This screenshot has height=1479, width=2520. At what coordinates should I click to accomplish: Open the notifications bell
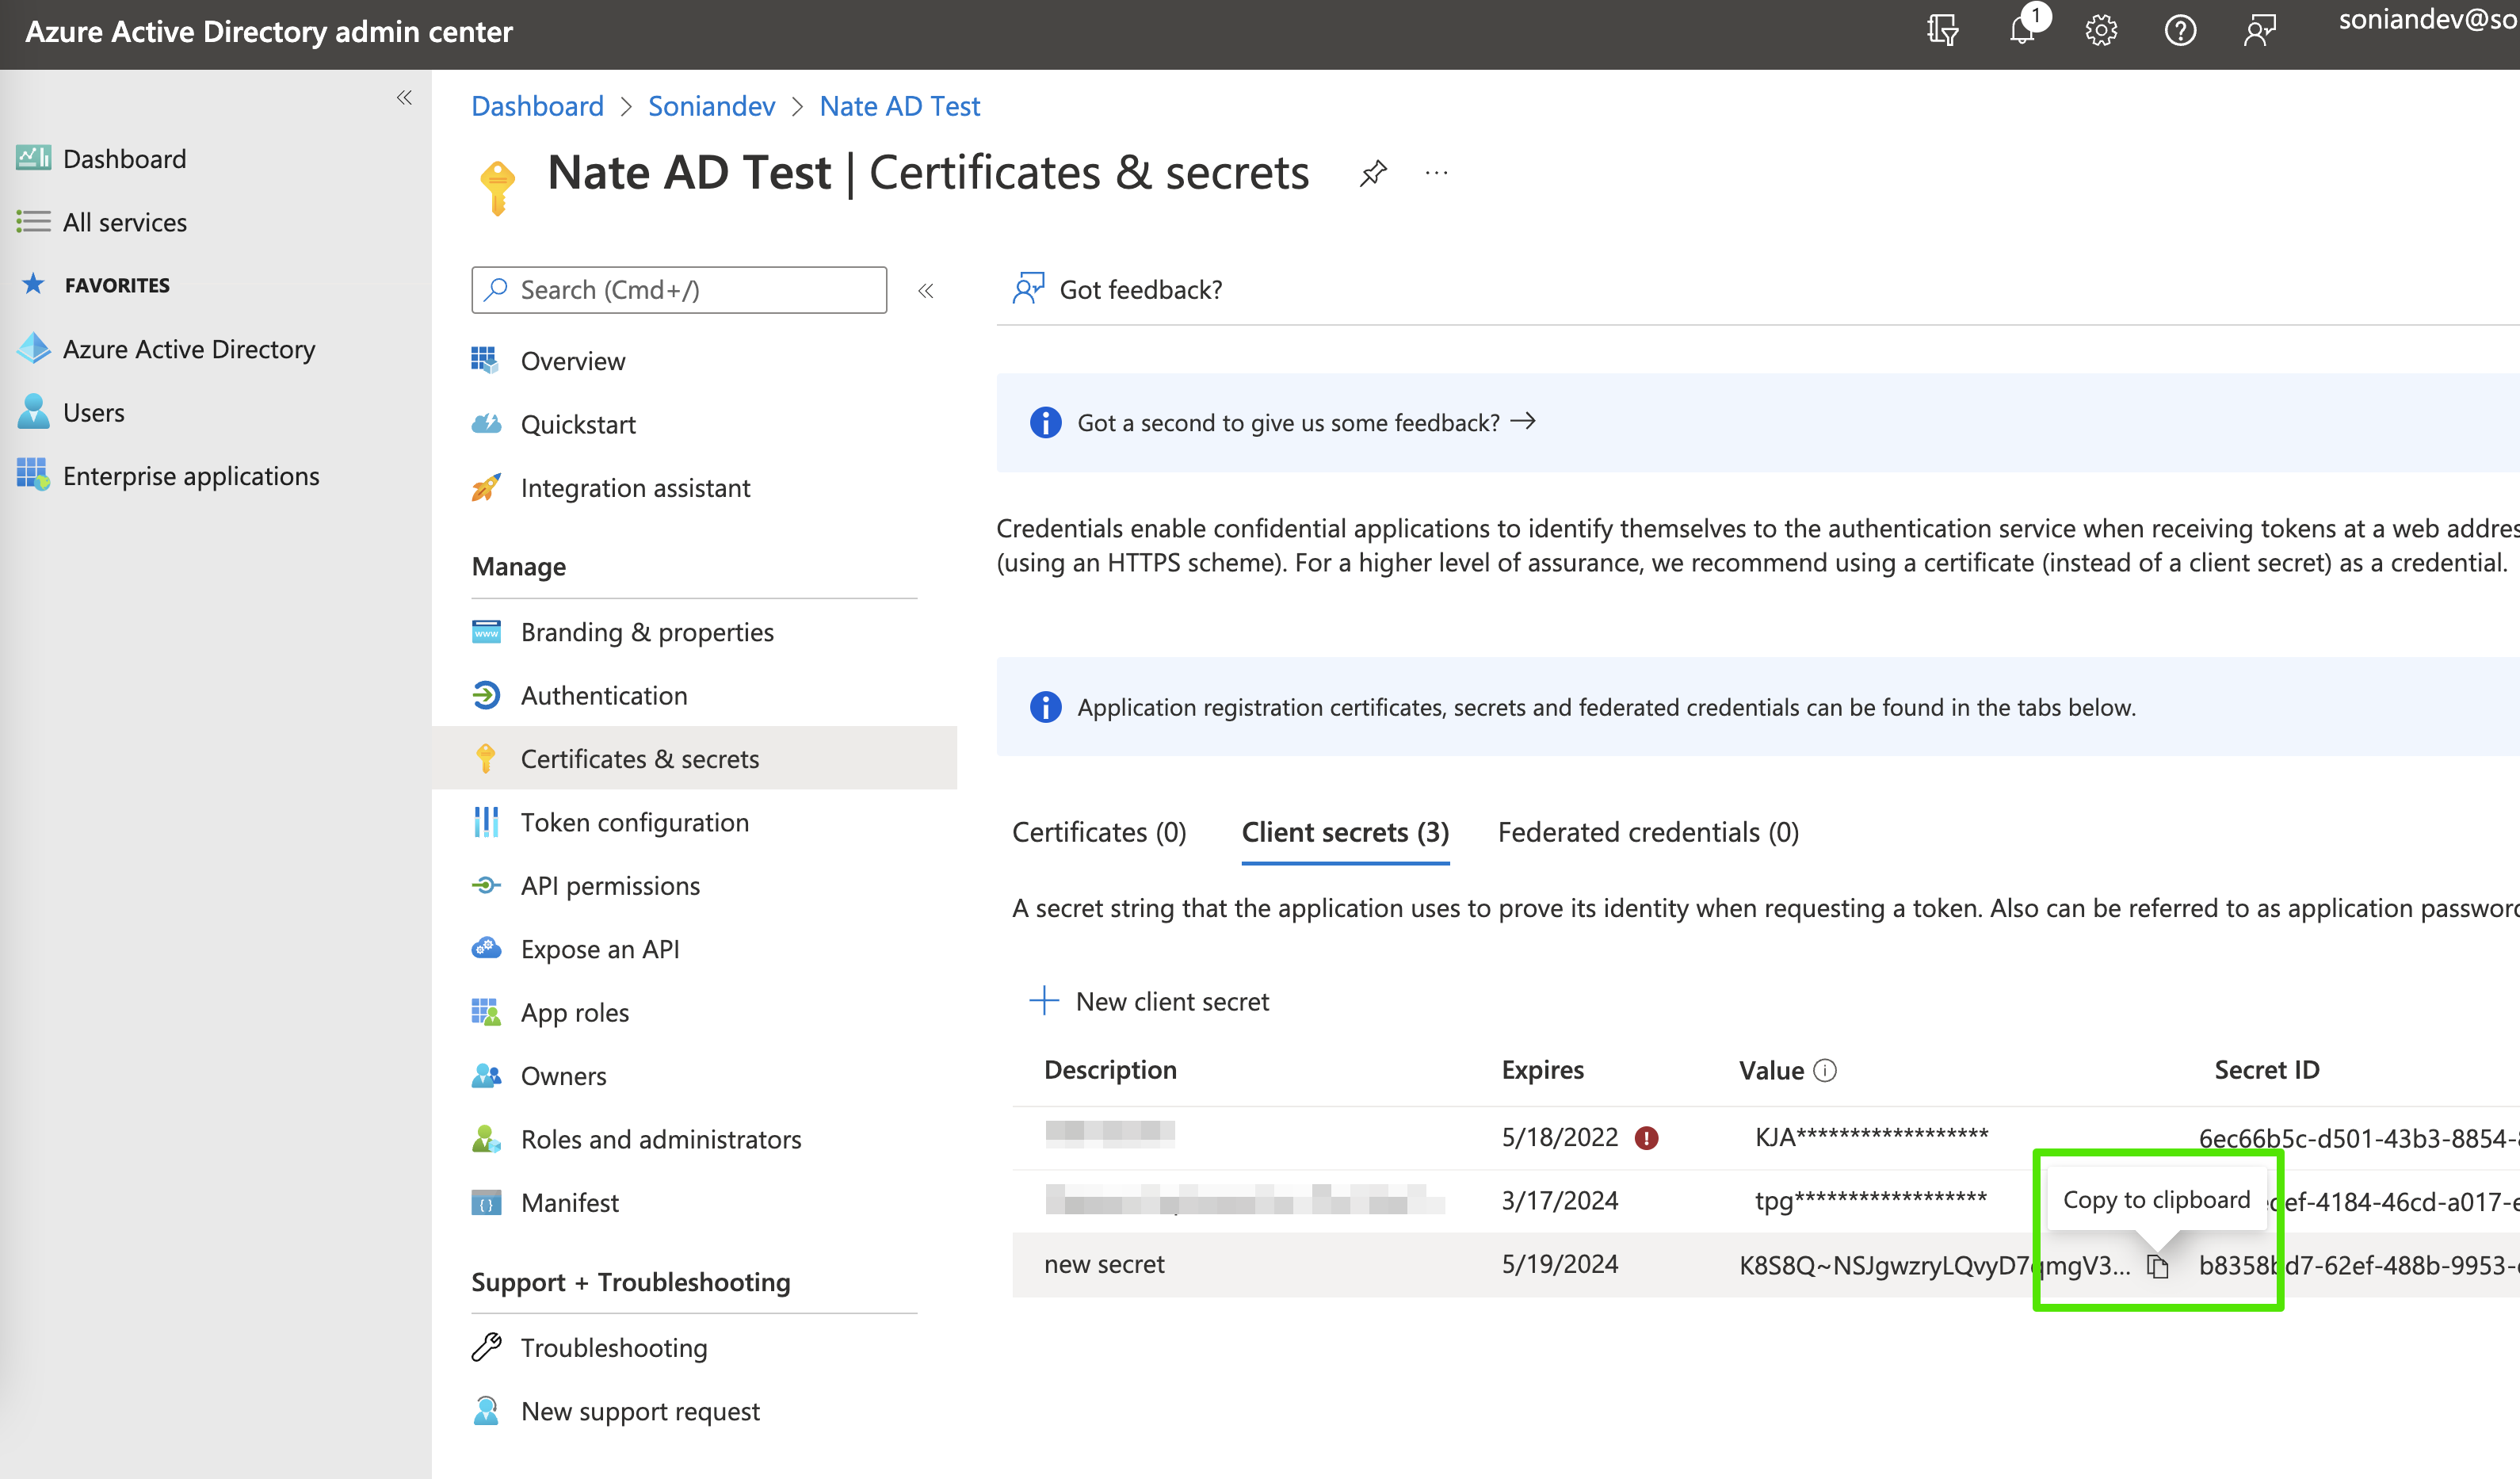pos(2023,30)
